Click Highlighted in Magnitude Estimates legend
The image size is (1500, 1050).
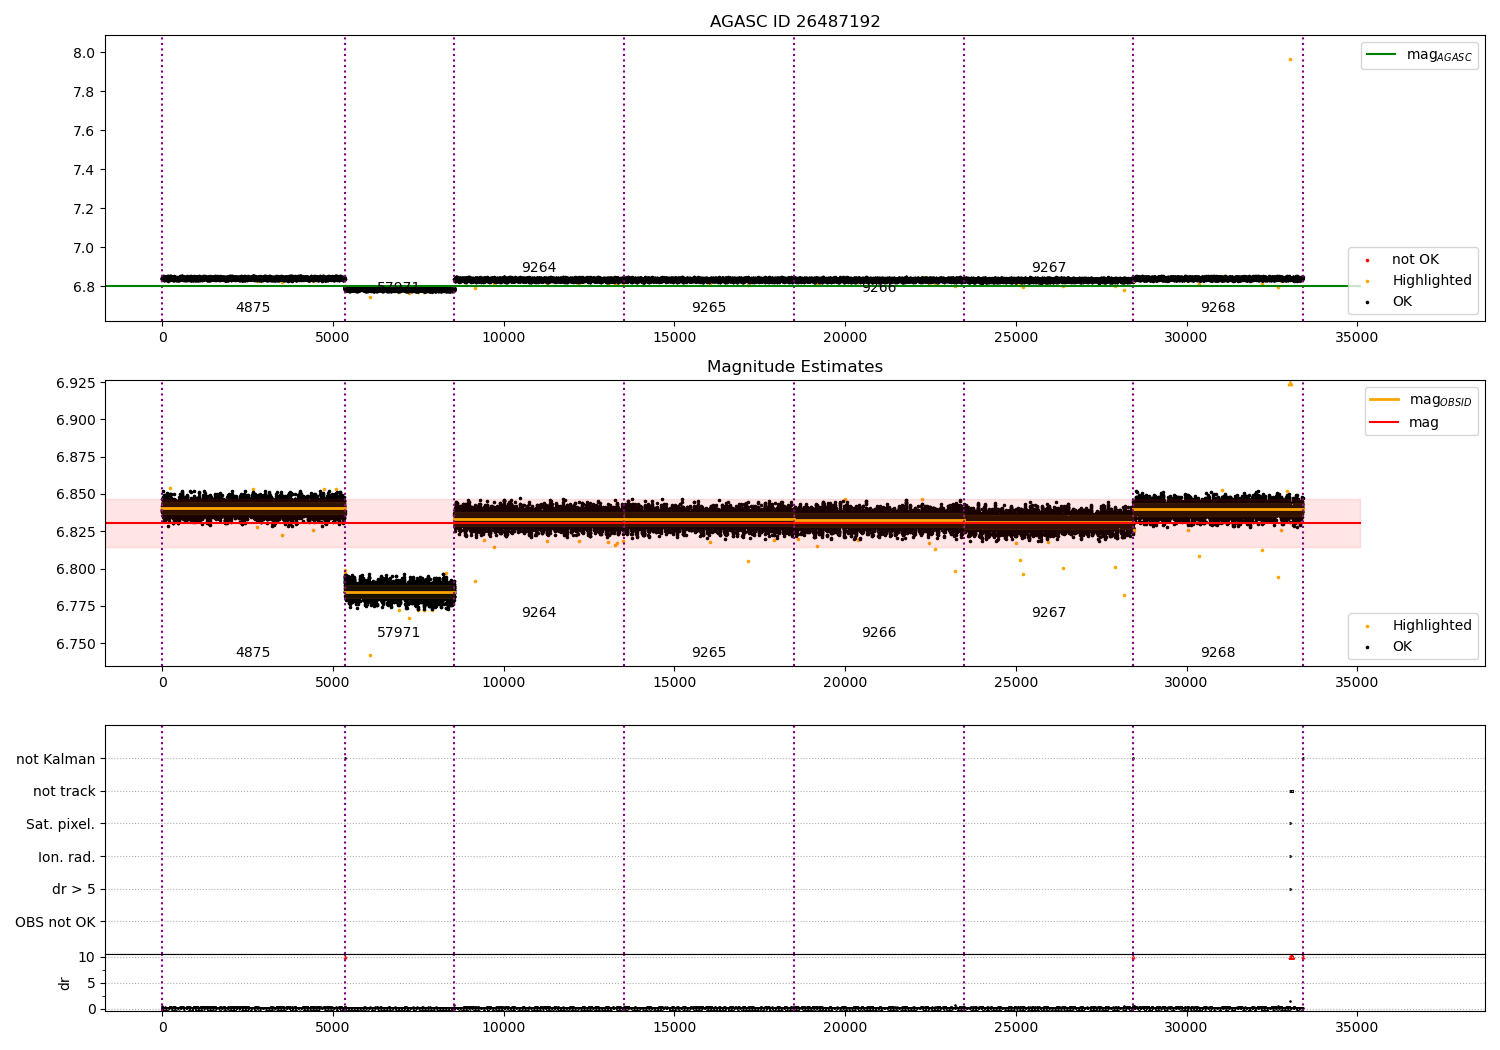point(1420,626)
